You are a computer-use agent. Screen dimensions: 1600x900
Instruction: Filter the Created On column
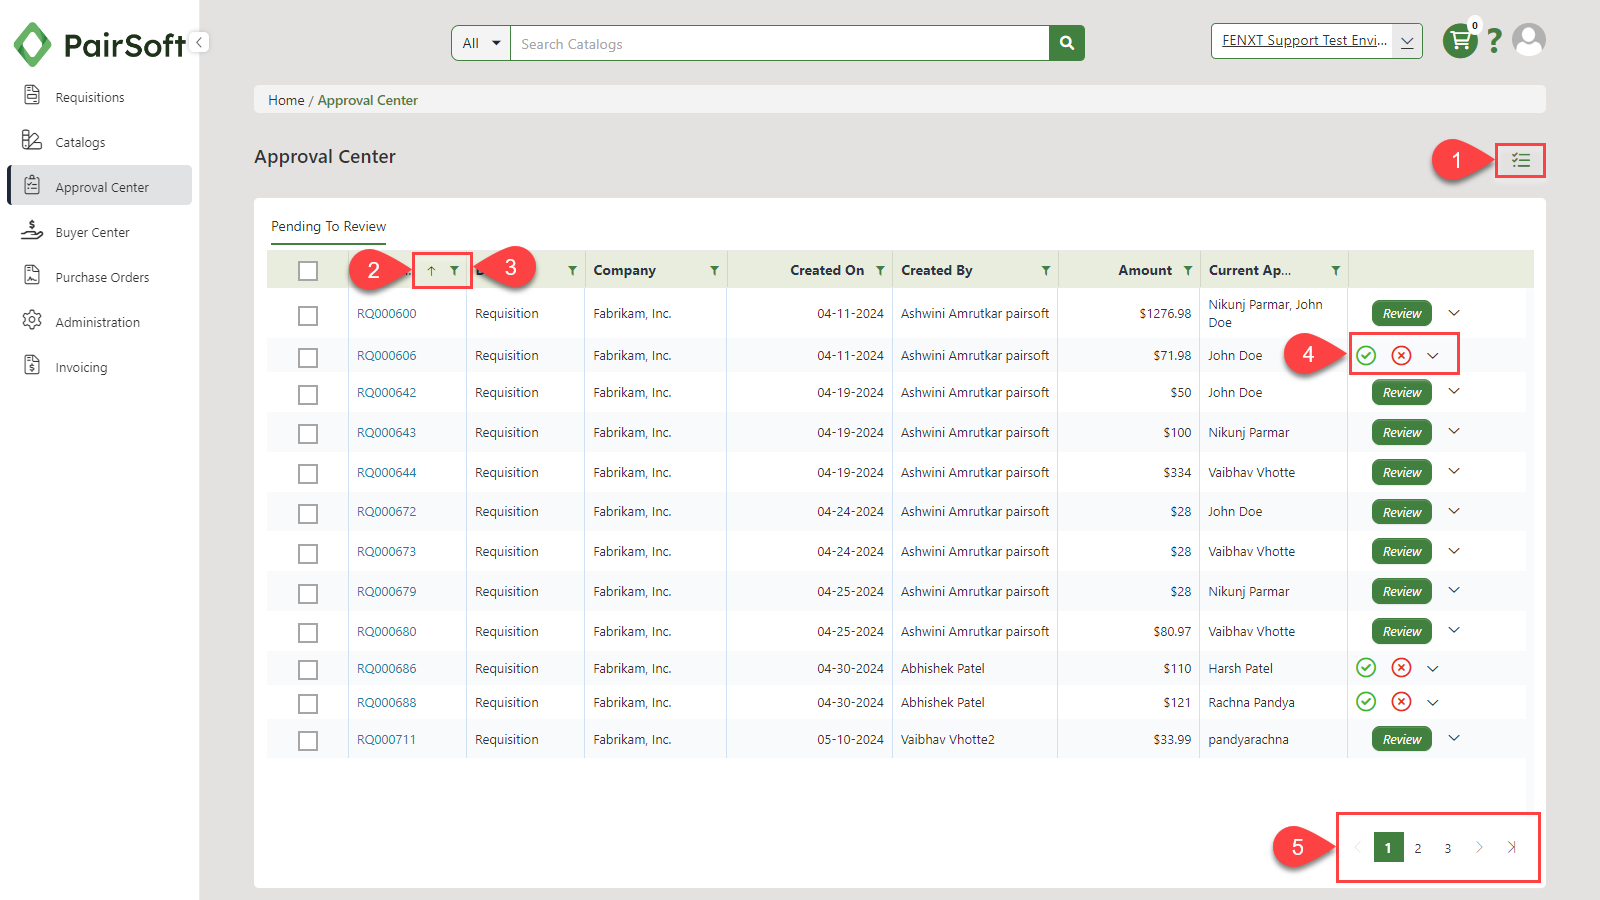[880, 270]
